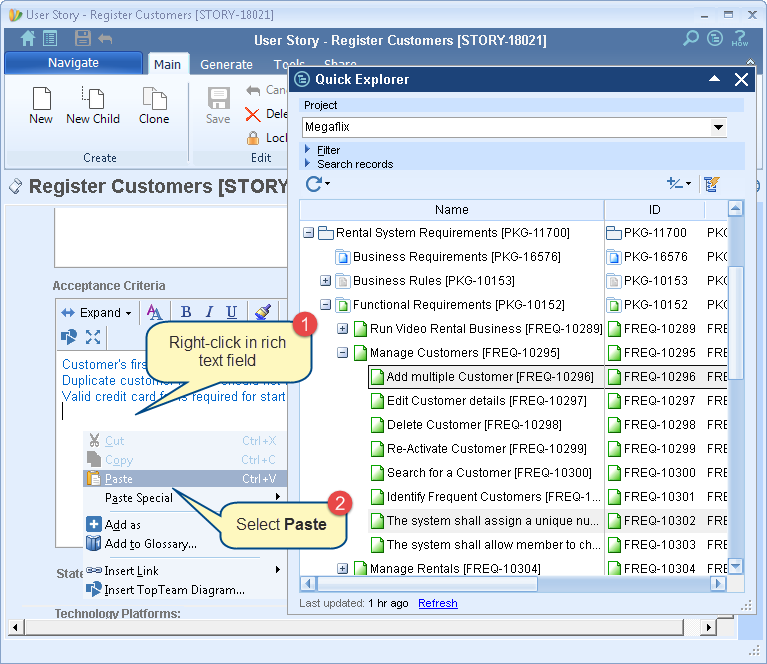Switch to the Generate ribbon tab
The height and width of the screenshot is (664, 767).
(226, 64)
